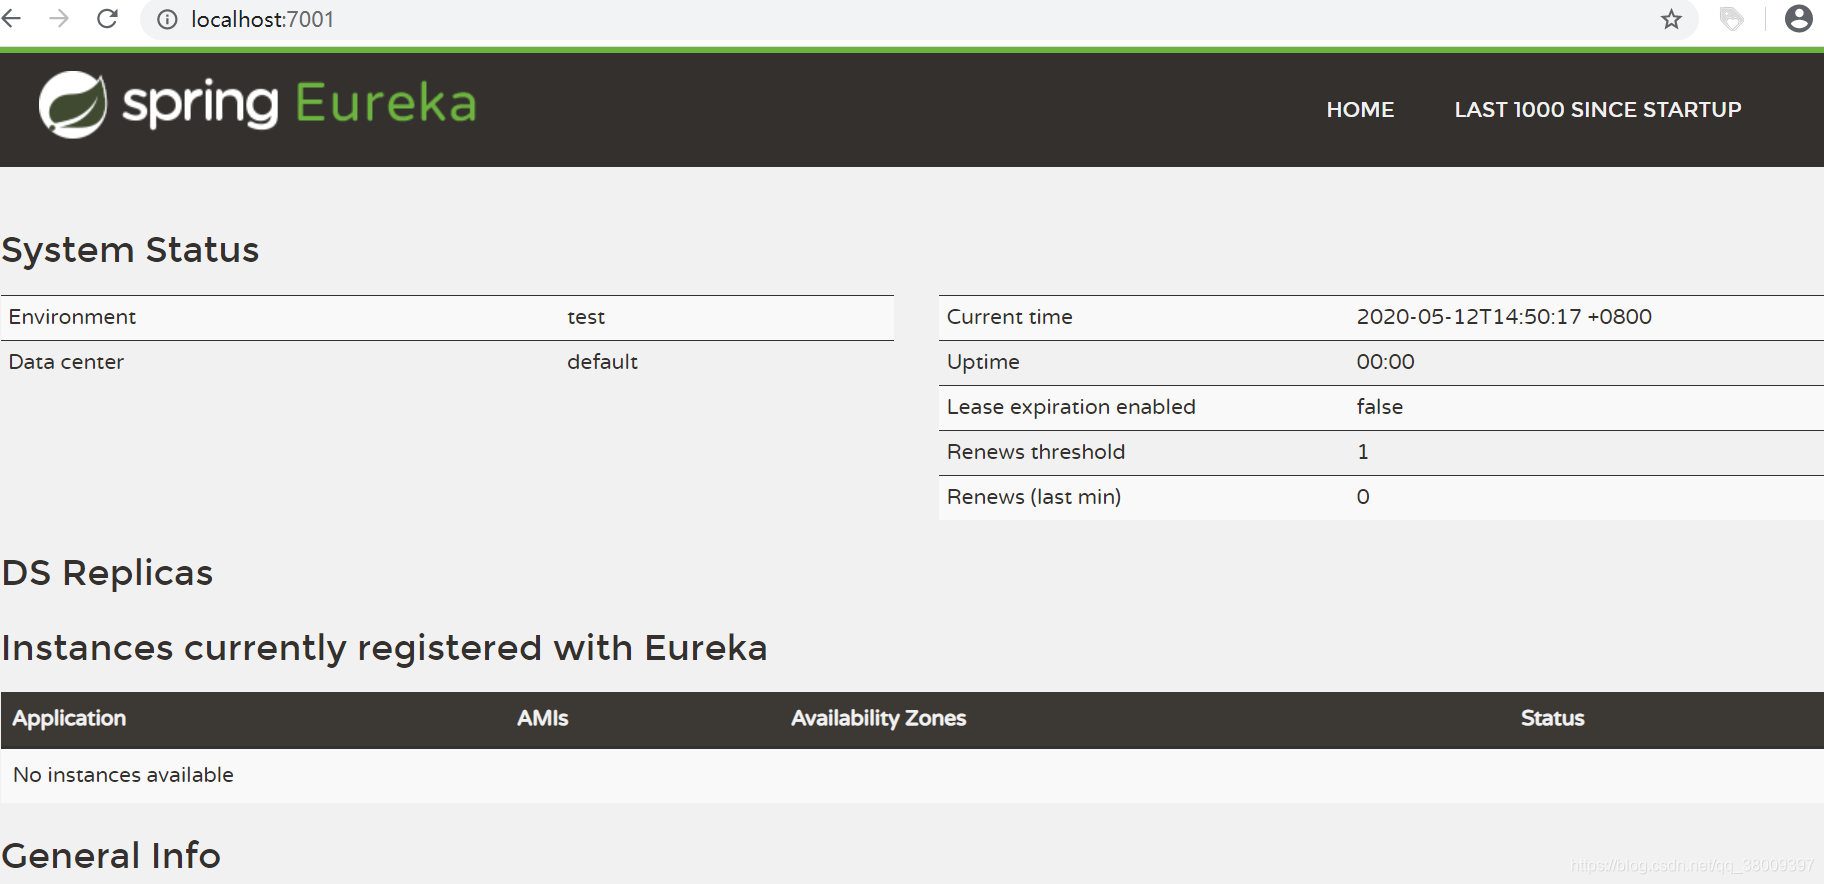Click the Environment value 'test'

[x=586, y=317]
